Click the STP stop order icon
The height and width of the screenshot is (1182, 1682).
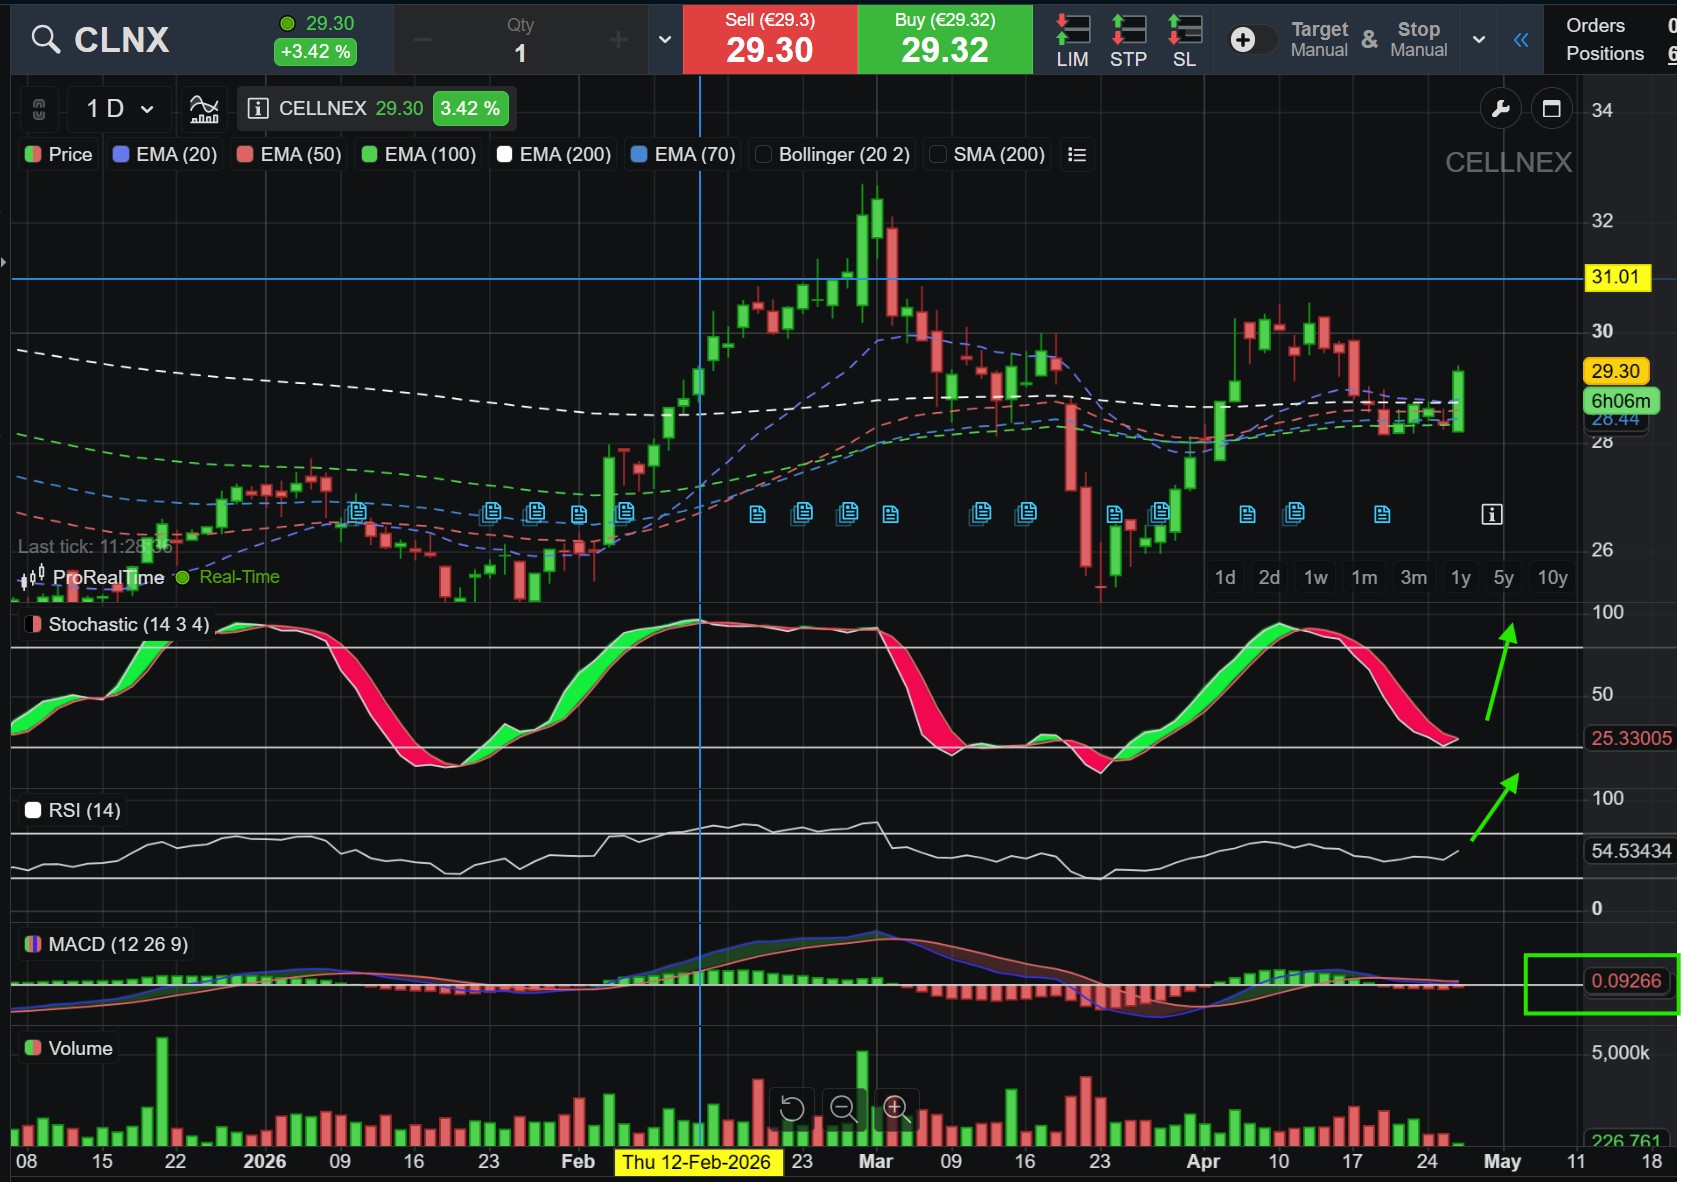pos(1128,40)
